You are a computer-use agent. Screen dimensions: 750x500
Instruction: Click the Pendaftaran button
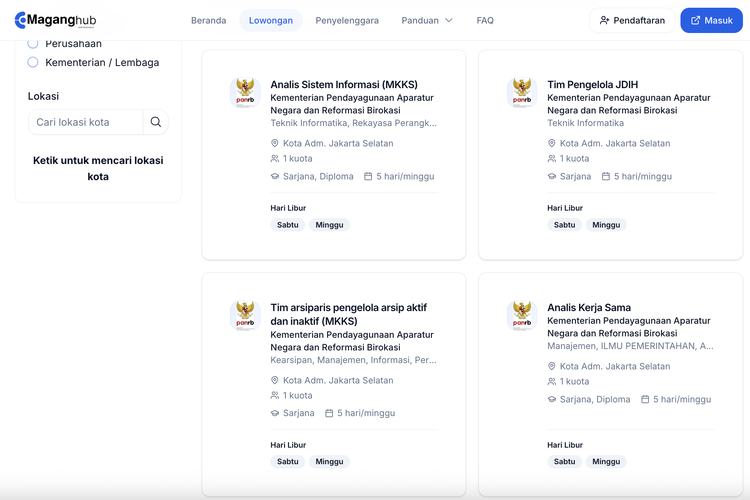coord(632,21)
